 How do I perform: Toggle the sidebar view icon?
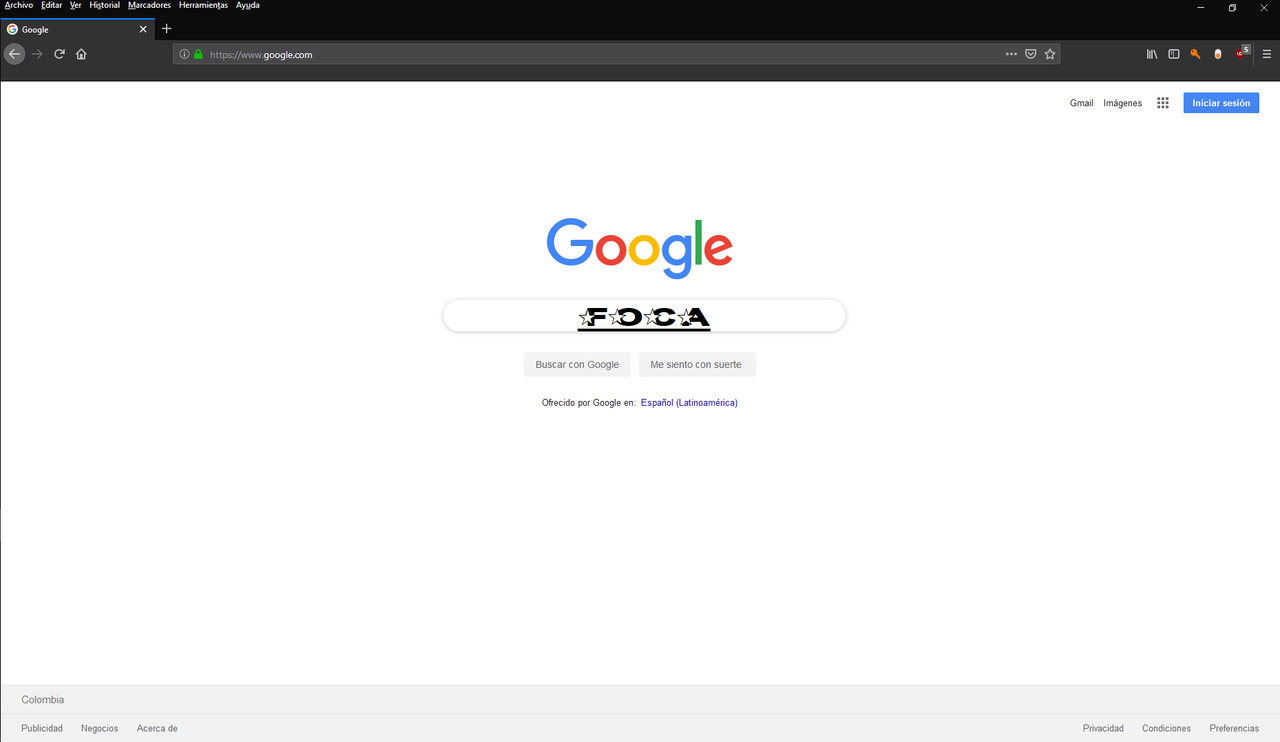tap(1174, 54)
